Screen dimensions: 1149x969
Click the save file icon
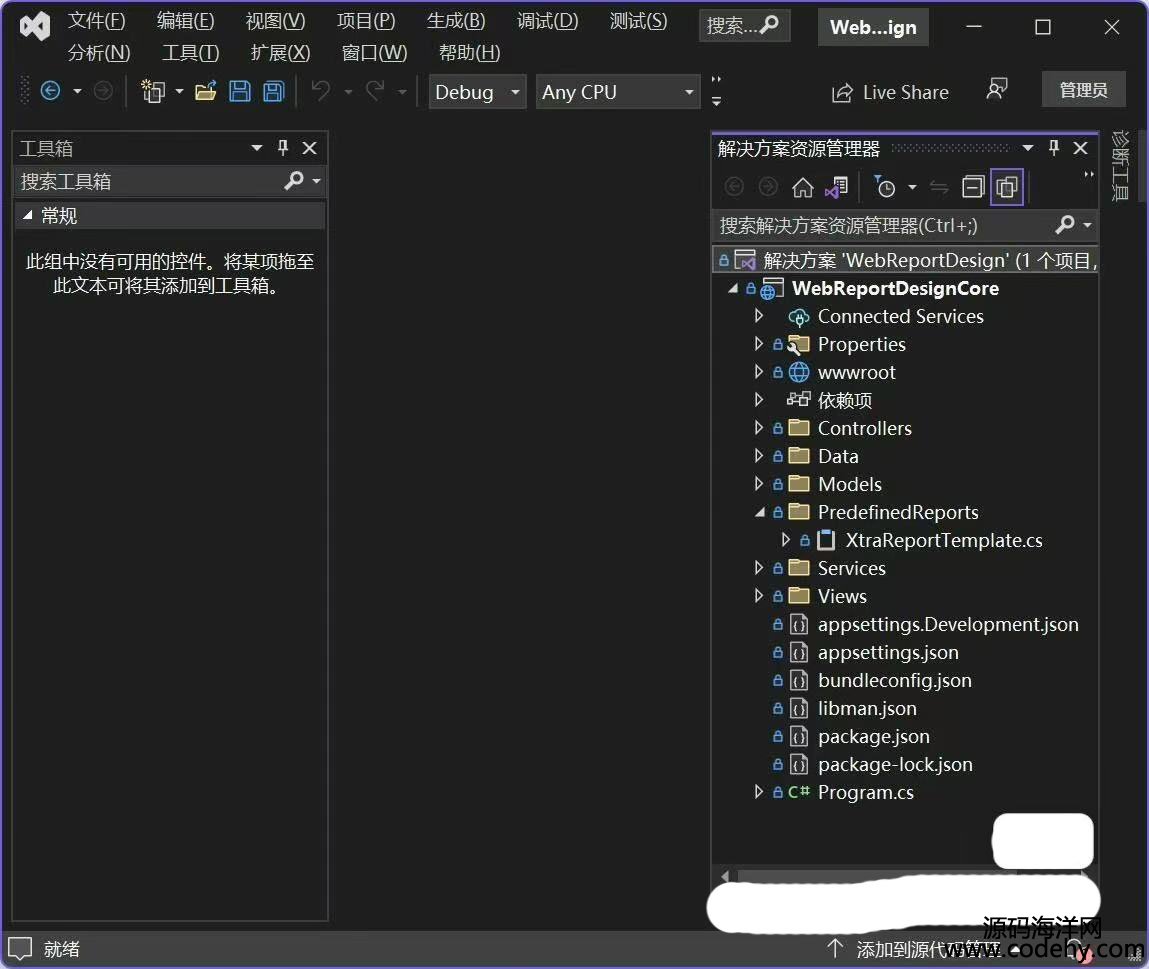(240, 91)
